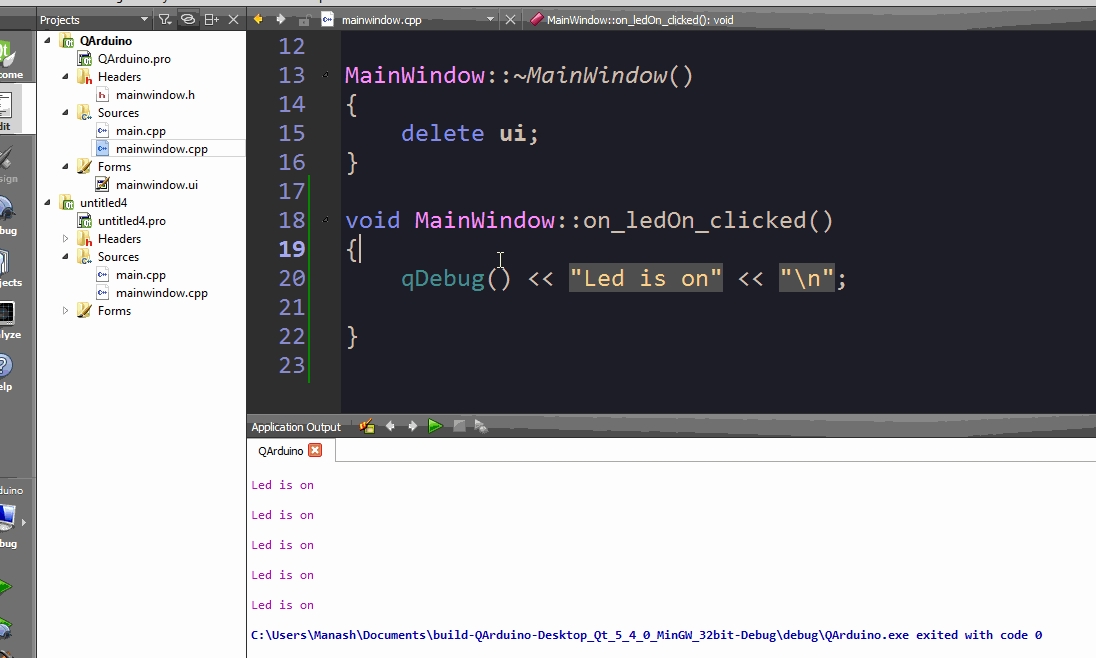Expand the untitled4 Forms folder
The width and height of the screenshot is (1096, 658).
coord(65,310)
